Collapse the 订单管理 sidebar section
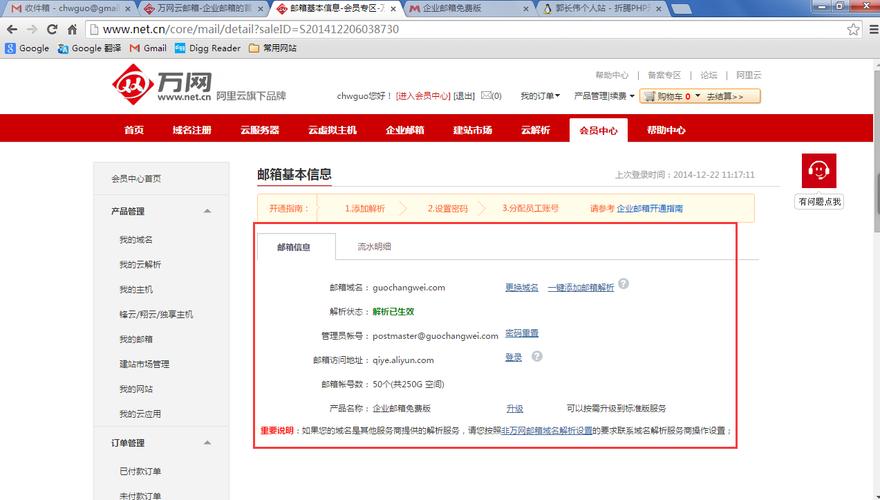 click(207, 443)
